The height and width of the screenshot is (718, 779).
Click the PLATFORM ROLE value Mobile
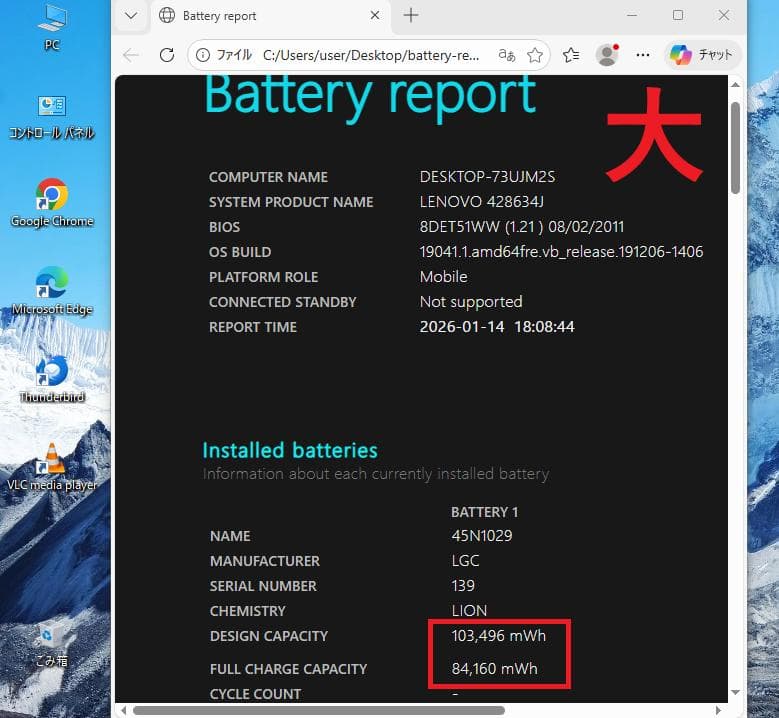click(x=443, y=276)
